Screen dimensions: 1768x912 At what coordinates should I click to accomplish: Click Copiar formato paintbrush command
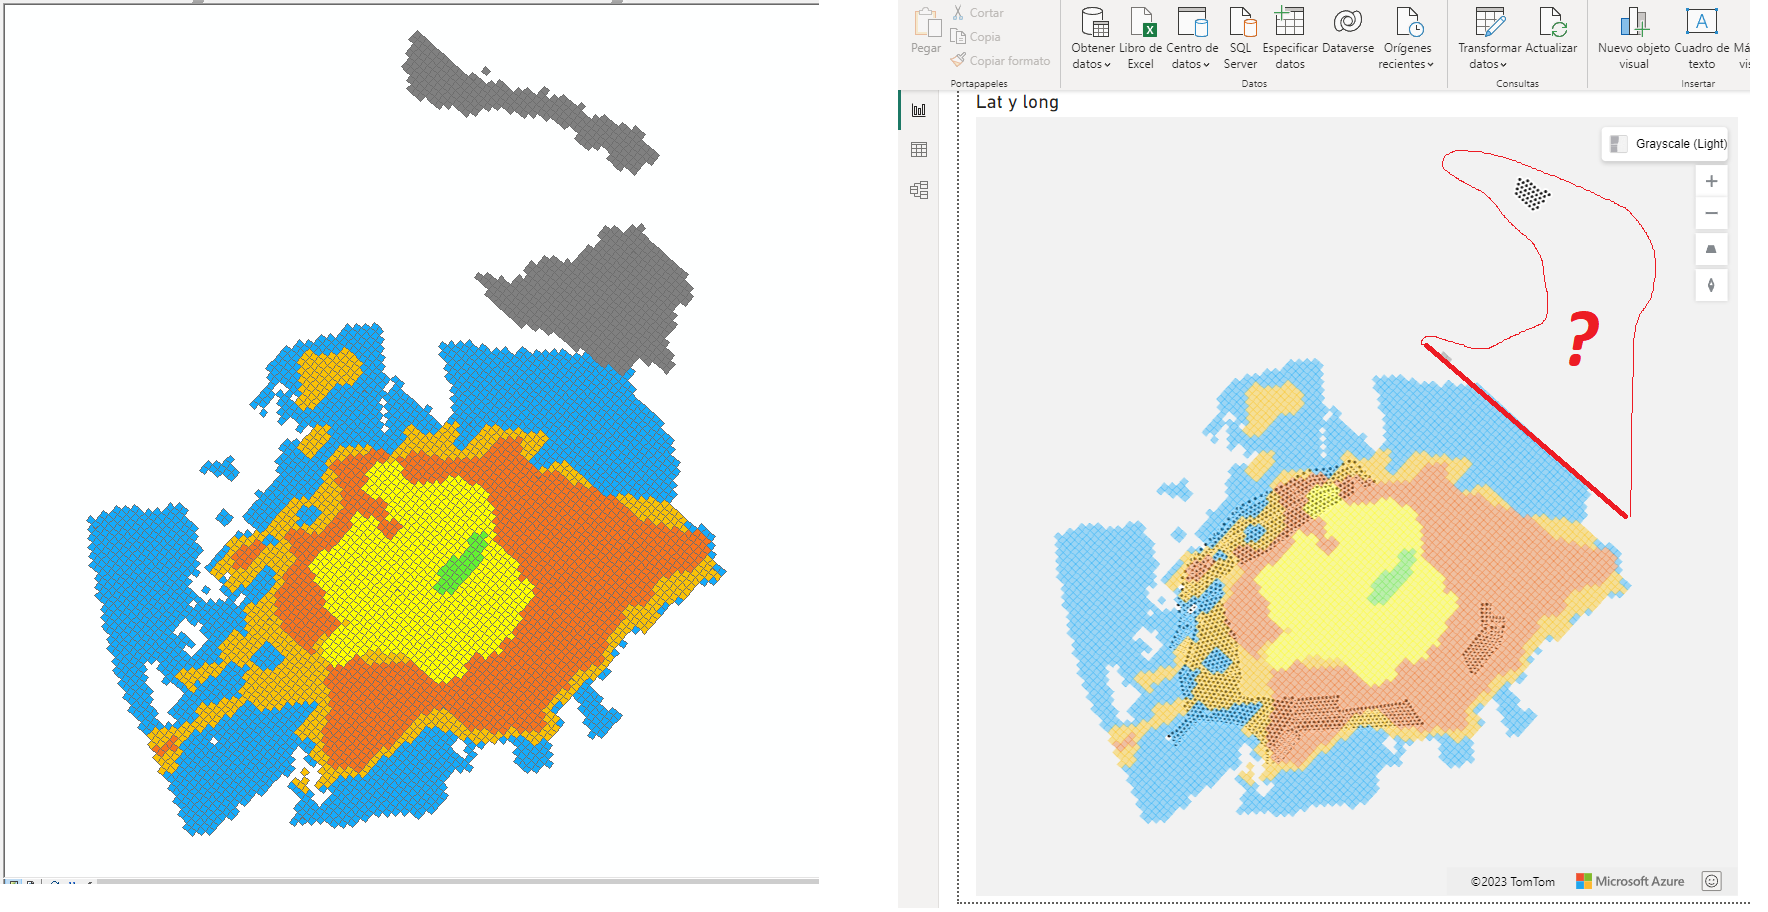(1001, 61)
